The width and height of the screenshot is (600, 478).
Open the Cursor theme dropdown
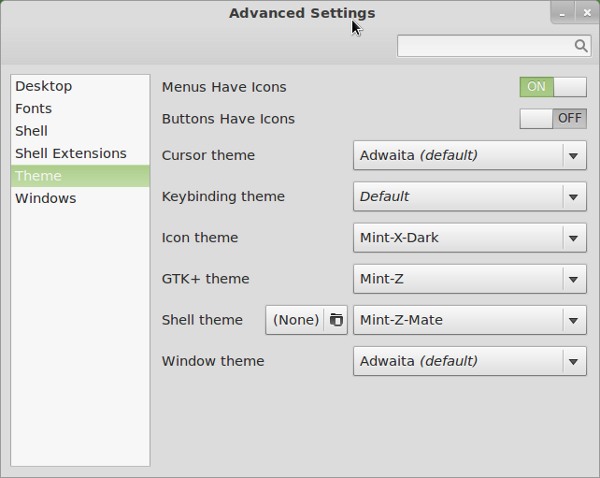(470, 156)
